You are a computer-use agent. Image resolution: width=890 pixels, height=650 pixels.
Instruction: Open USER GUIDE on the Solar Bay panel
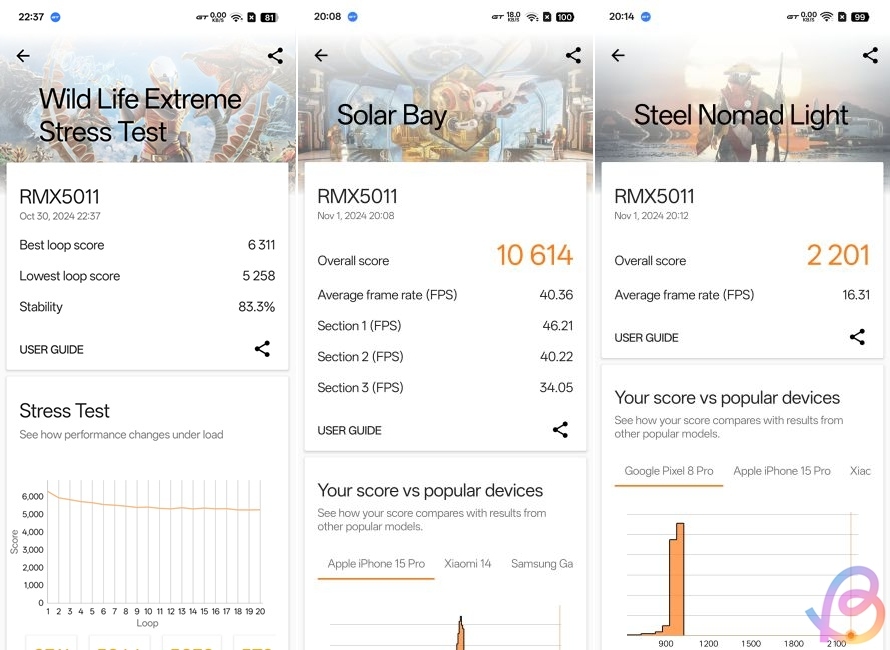coord(348,430)
